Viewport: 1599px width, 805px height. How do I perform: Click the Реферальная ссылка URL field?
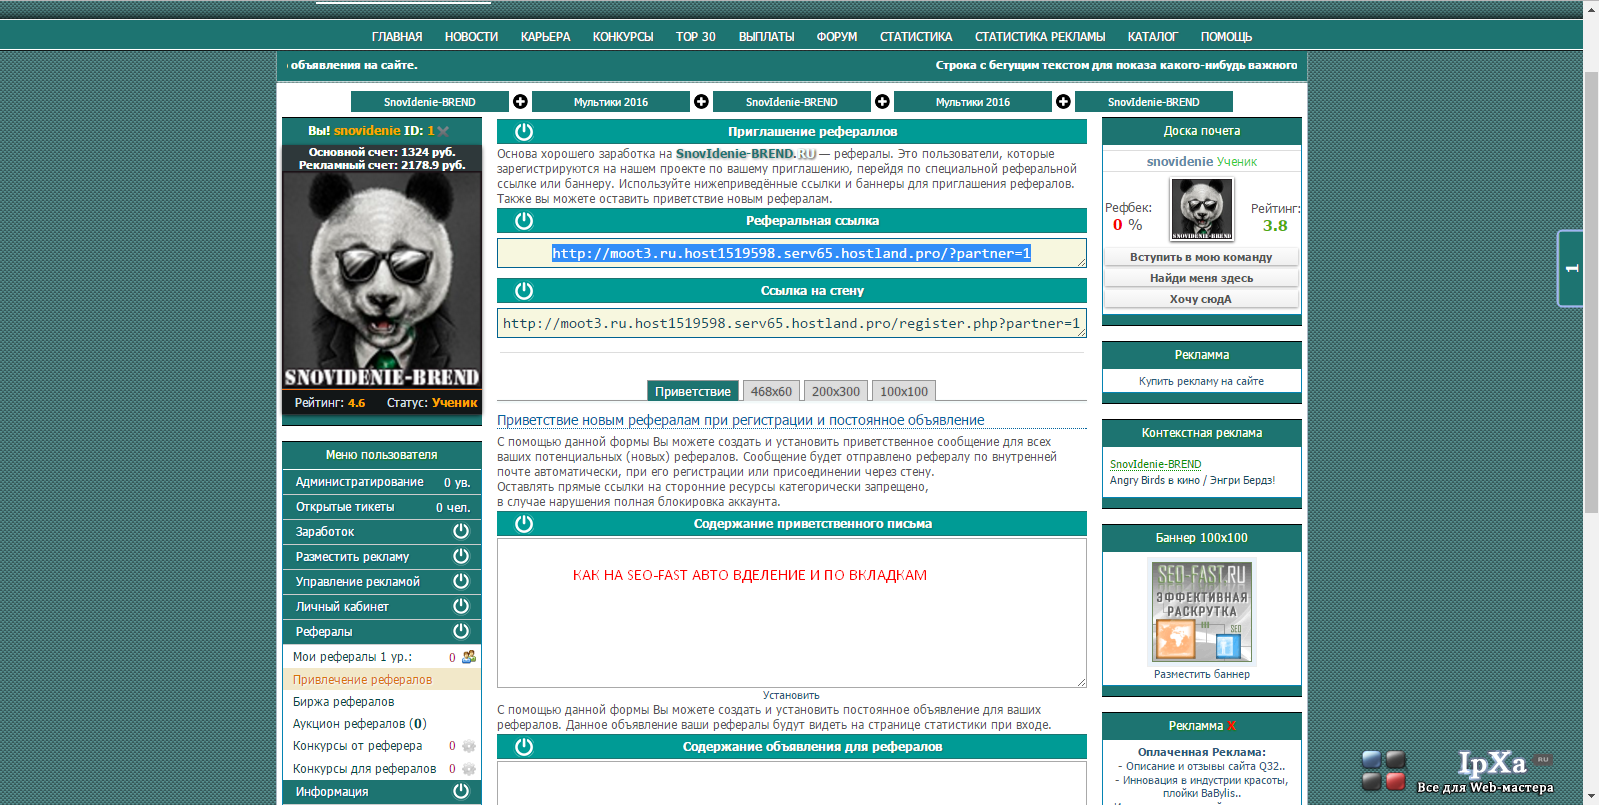791,253
